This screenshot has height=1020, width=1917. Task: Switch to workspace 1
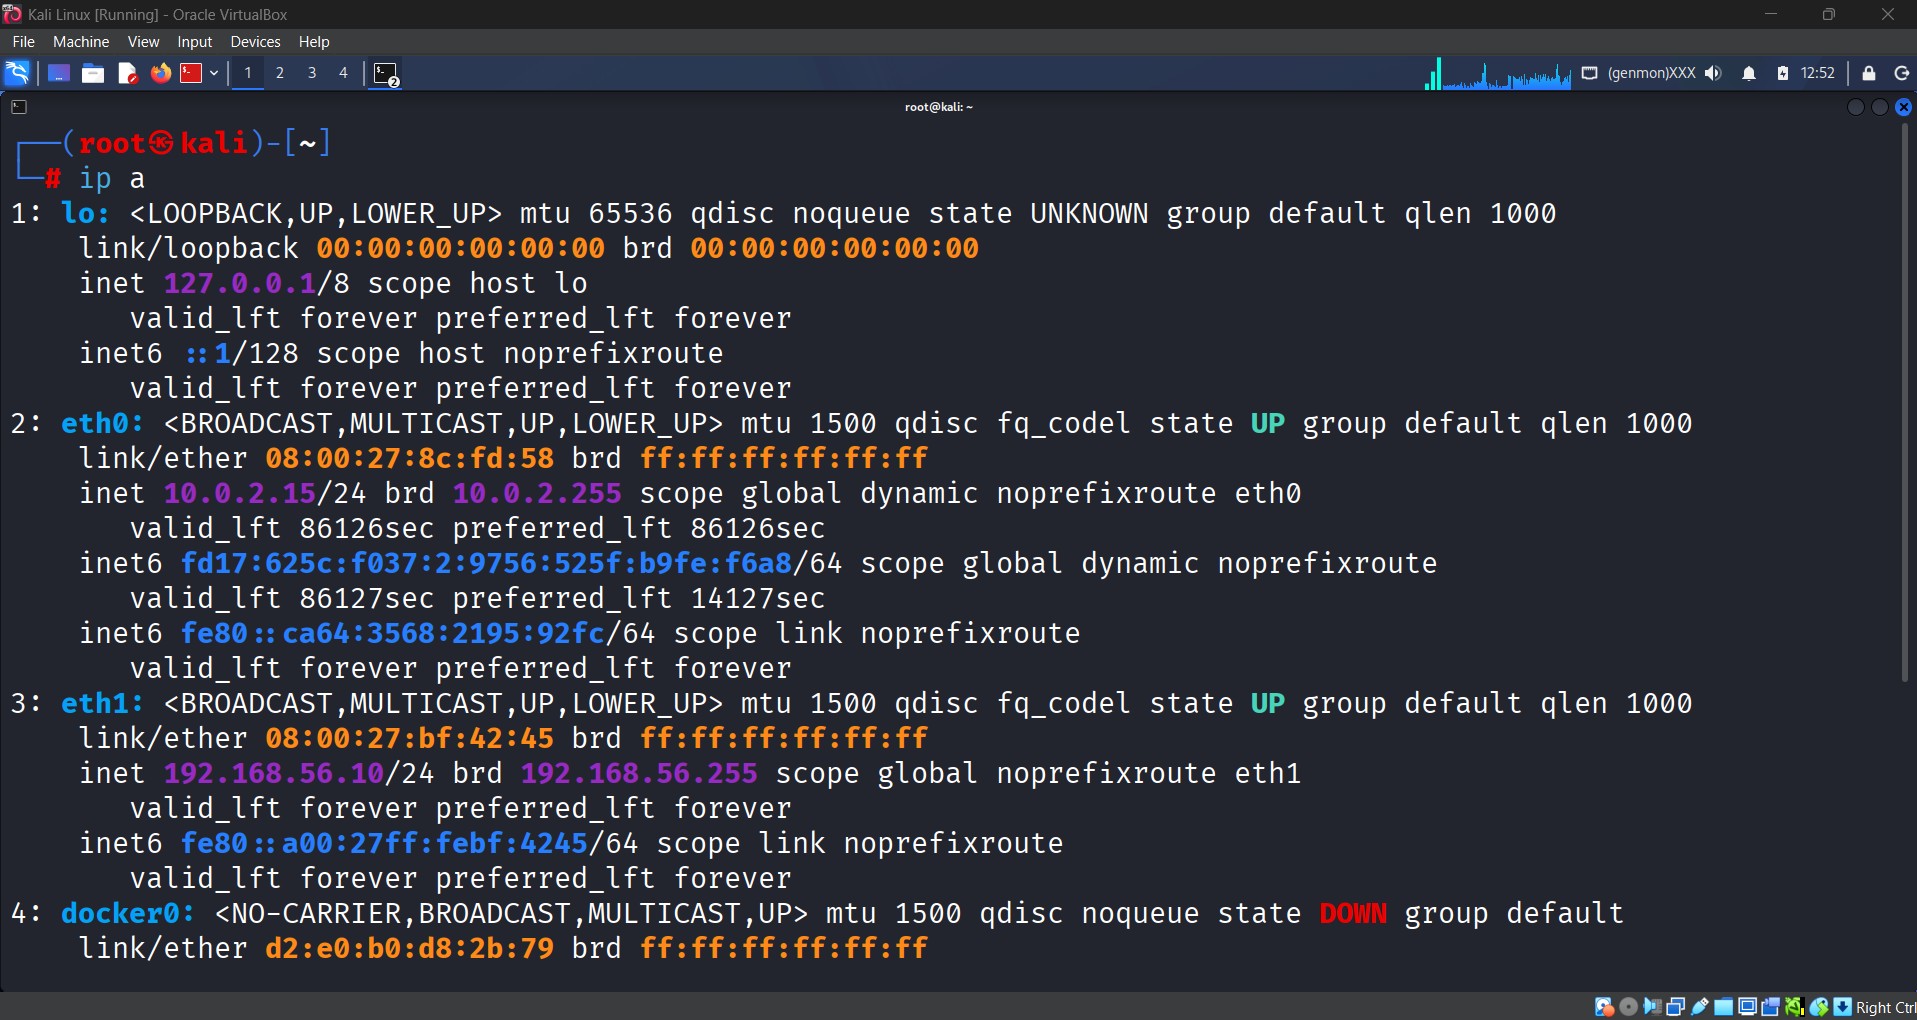[x=248, y=73]
